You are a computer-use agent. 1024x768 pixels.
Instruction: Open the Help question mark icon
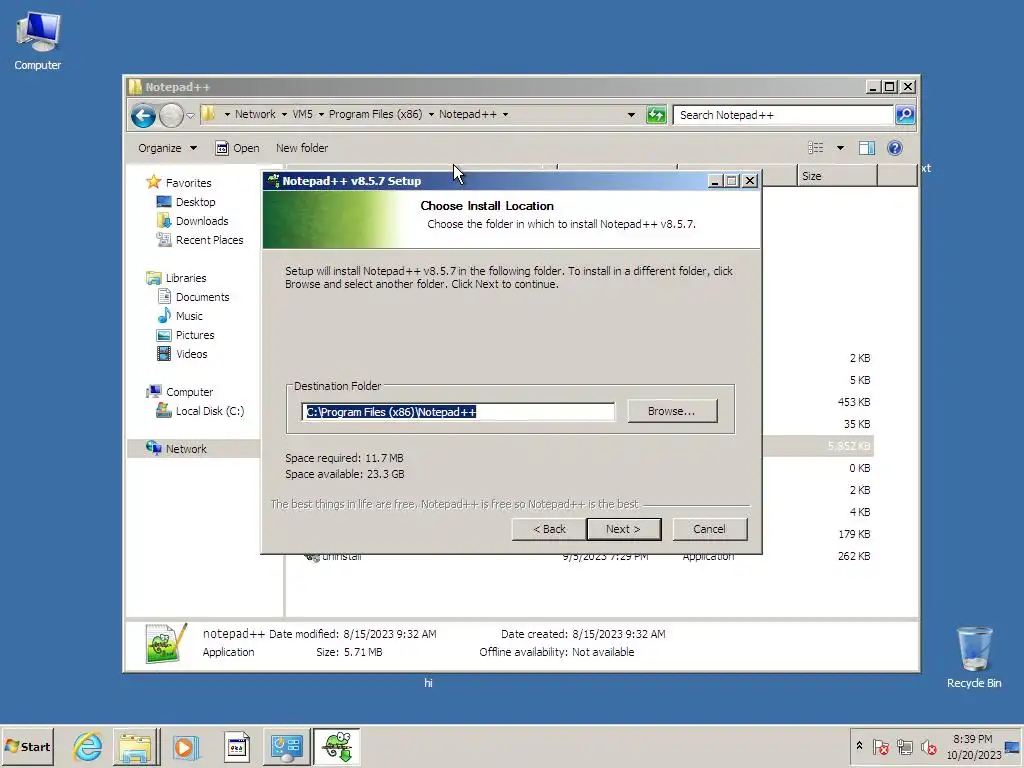point(895,148)
